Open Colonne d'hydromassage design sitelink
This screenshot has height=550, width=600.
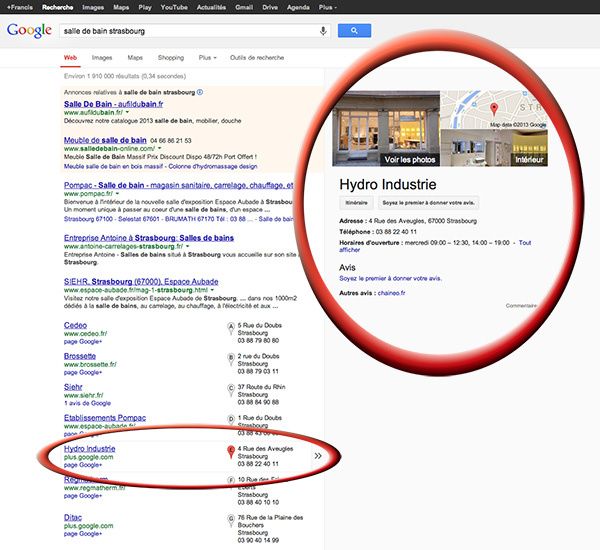tap(213, 166)
